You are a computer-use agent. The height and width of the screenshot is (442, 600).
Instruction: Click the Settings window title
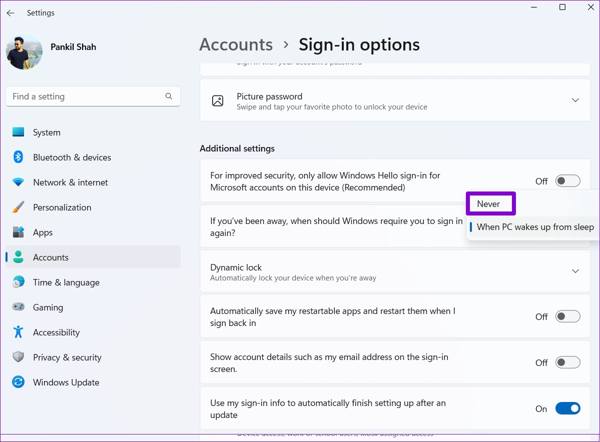(x=41, y=13)
